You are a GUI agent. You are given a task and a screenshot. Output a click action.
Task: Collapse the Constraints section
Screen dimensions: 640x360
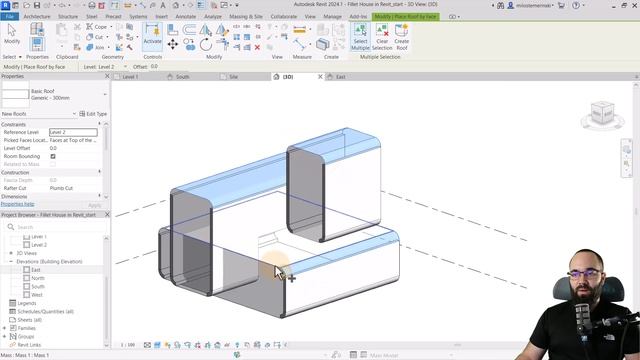pyautogui.click(x=99, y=124)
